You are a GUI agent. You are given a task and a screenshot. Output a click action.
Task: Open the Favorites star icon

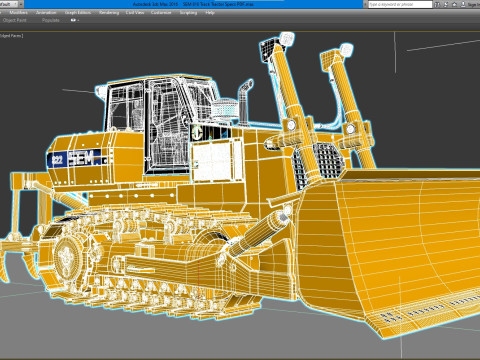[x=454, y=4]
